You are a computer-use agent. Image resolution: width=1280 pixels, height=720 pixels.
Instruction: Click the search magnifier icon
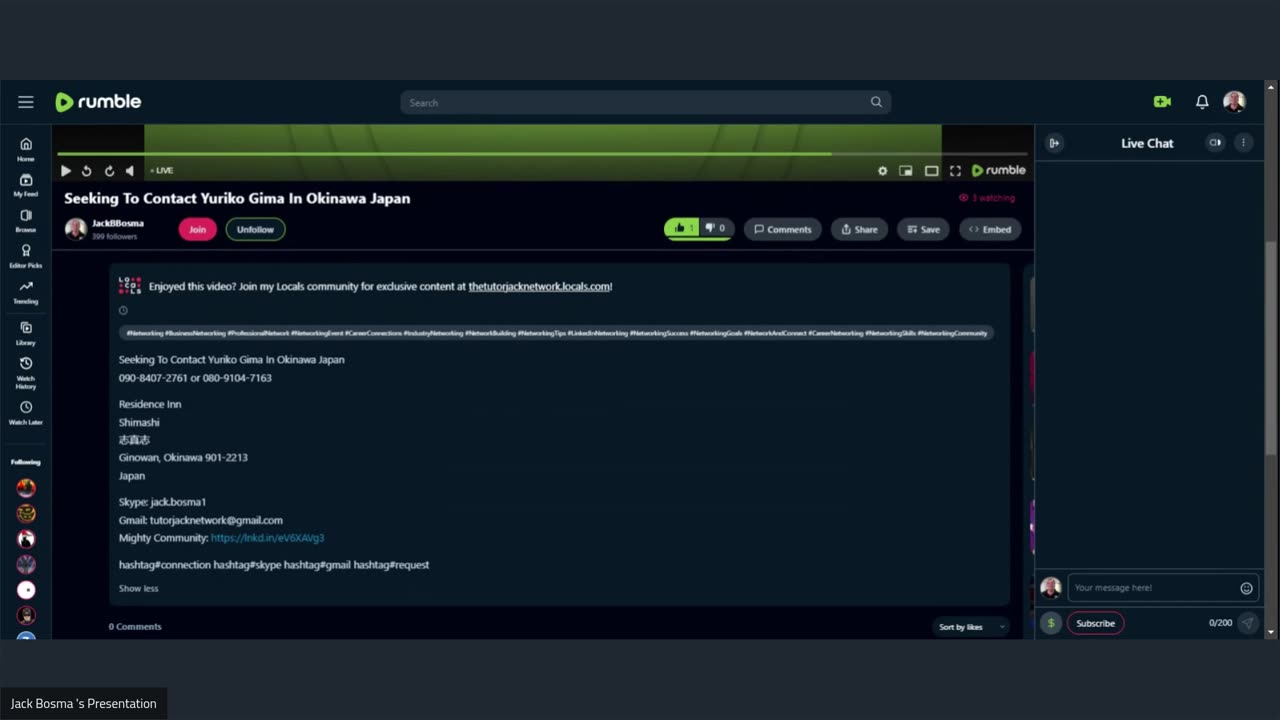[876, 102]
